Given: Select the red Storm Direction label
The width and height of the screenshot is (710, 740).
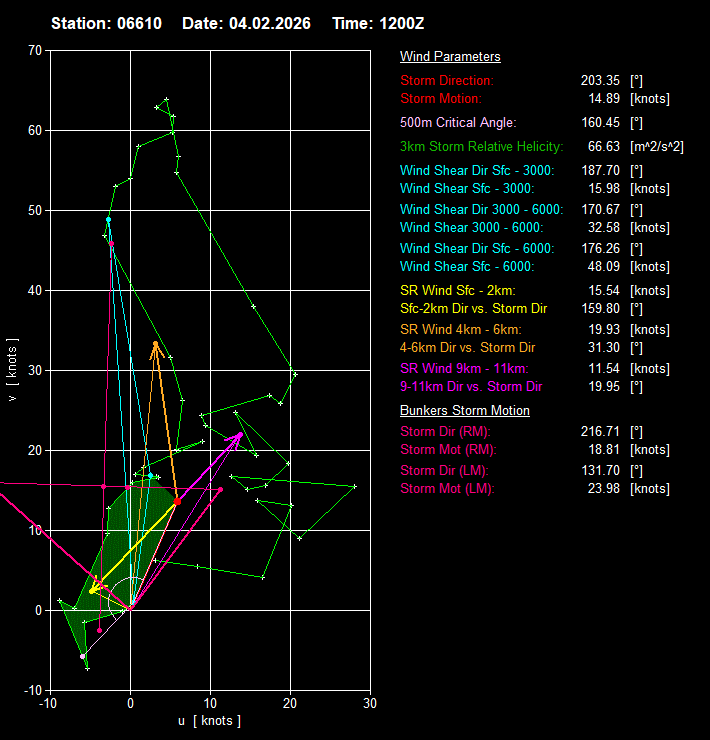Looking at the screenshot, I should (x=447, y=80).
